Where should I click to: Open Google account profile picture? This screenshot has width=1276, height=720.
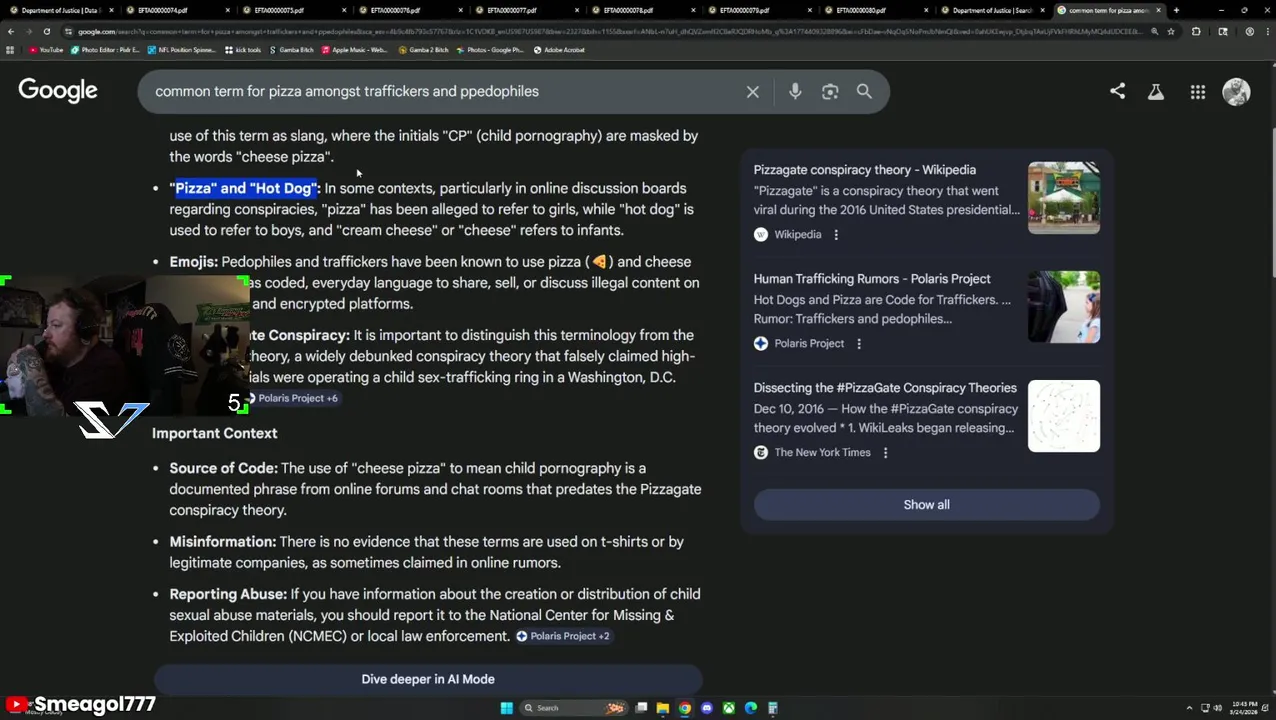tap(1236, 91)
